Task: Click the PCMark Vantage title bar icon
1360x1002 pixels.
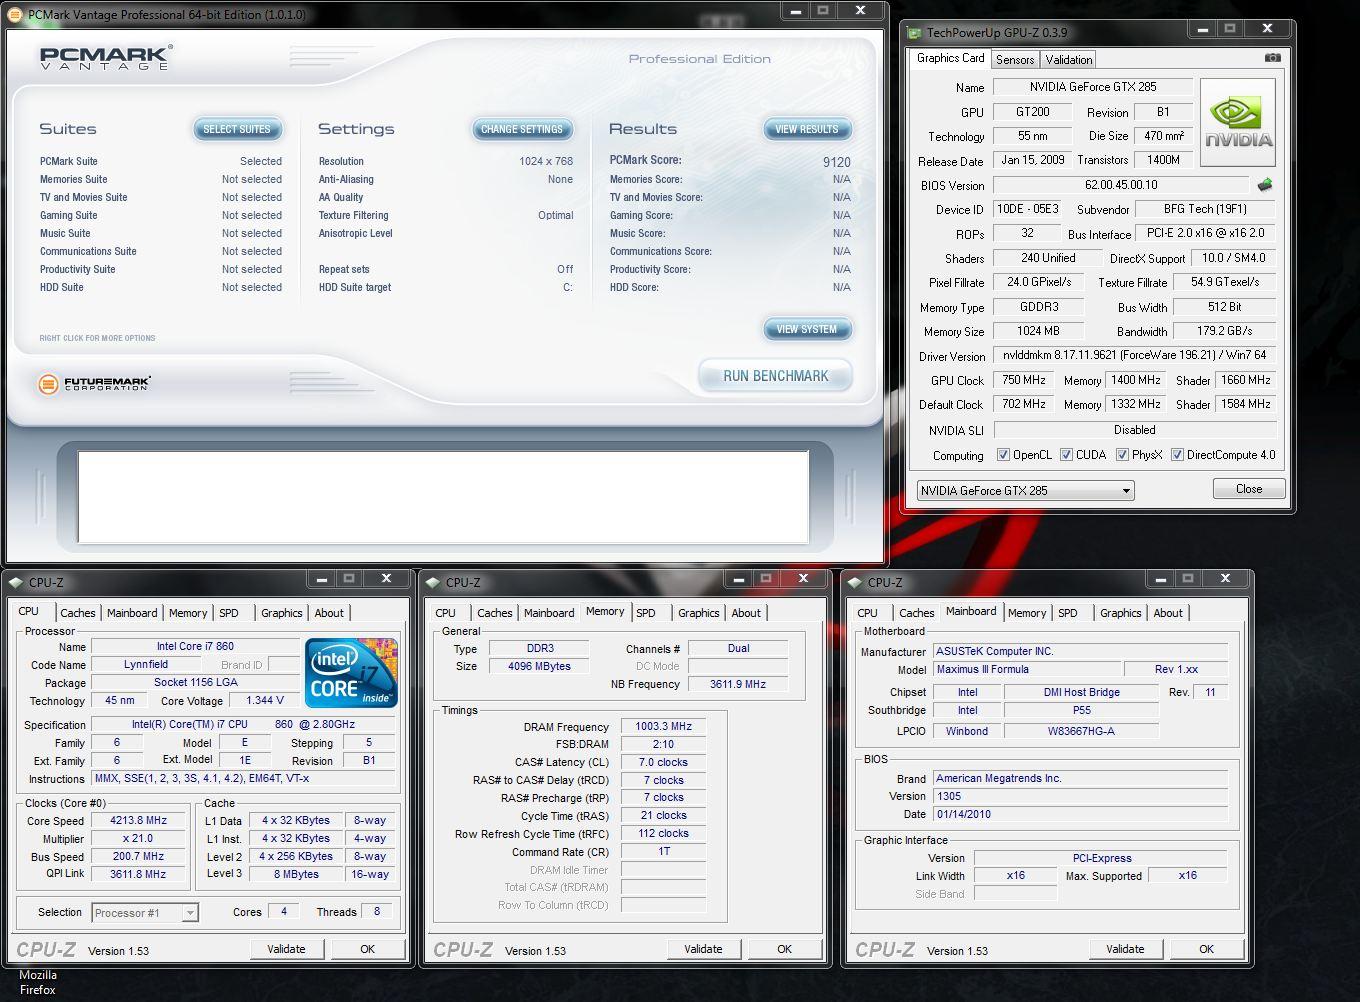Action: coord(17,15)
